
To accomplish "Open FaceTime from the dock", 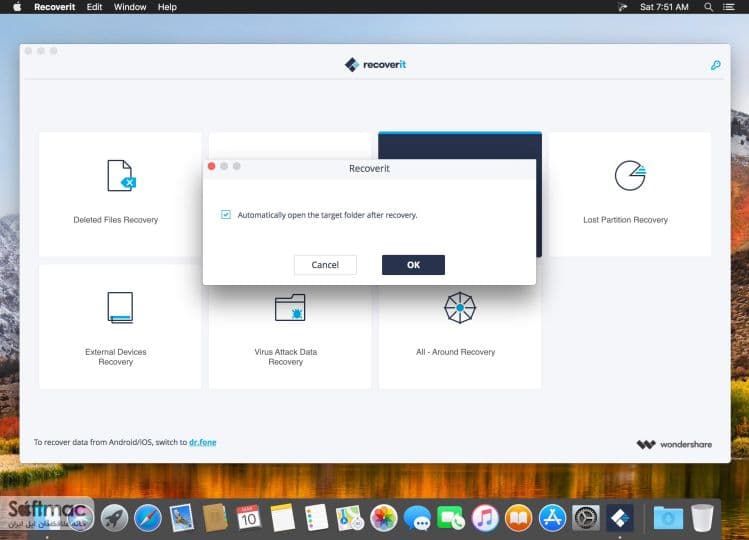I will coord(451,518).
